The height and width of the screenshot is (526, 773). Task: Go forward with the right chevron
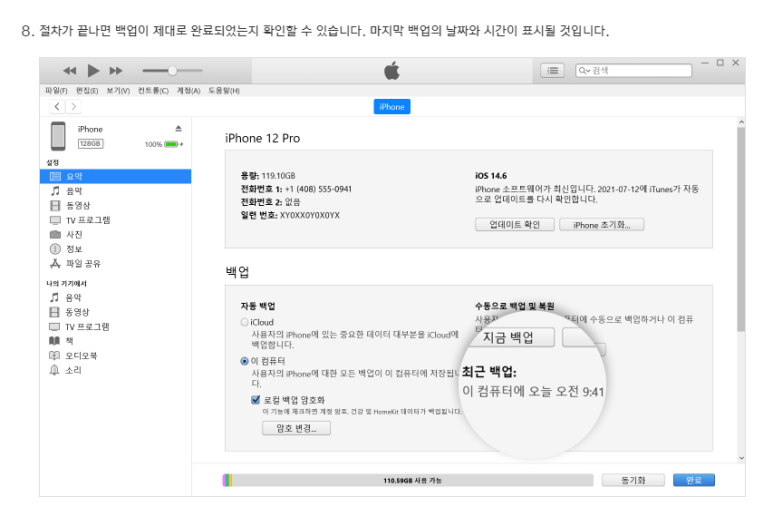click(x=73, y=106)
